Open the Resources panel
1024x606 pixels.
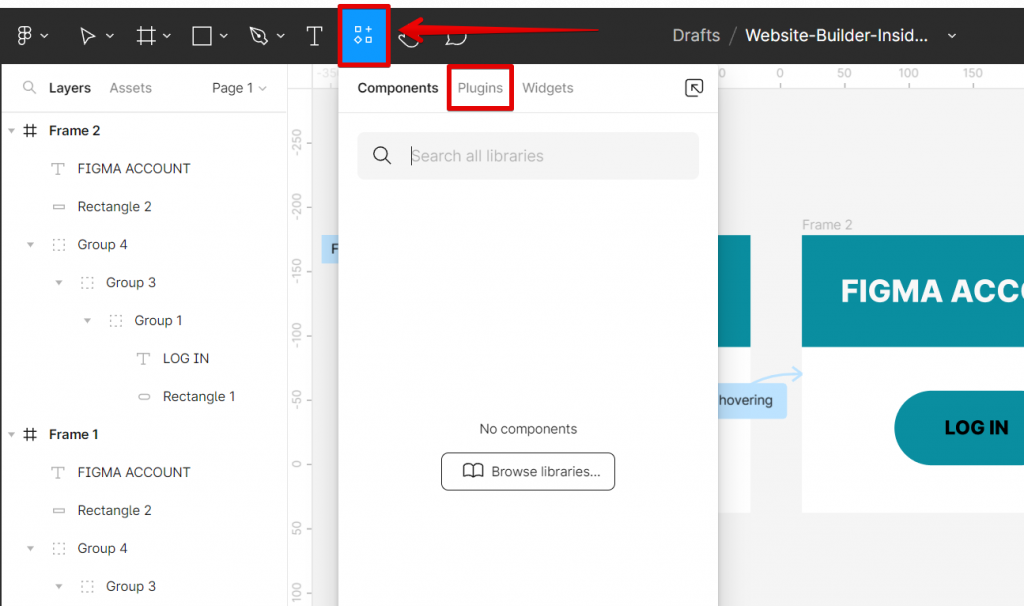(364, 35)
